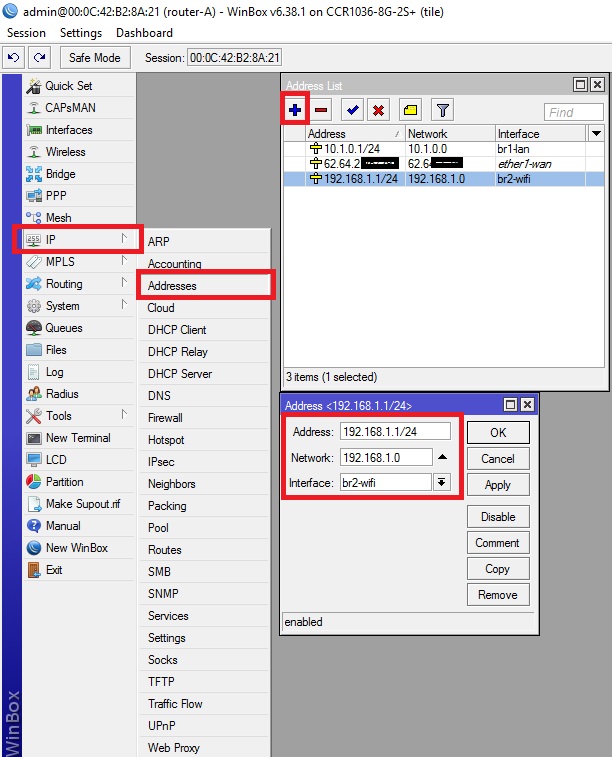612x757 pixels.
Task: Add comment with yellow note icon
Action: coord(410,111)
